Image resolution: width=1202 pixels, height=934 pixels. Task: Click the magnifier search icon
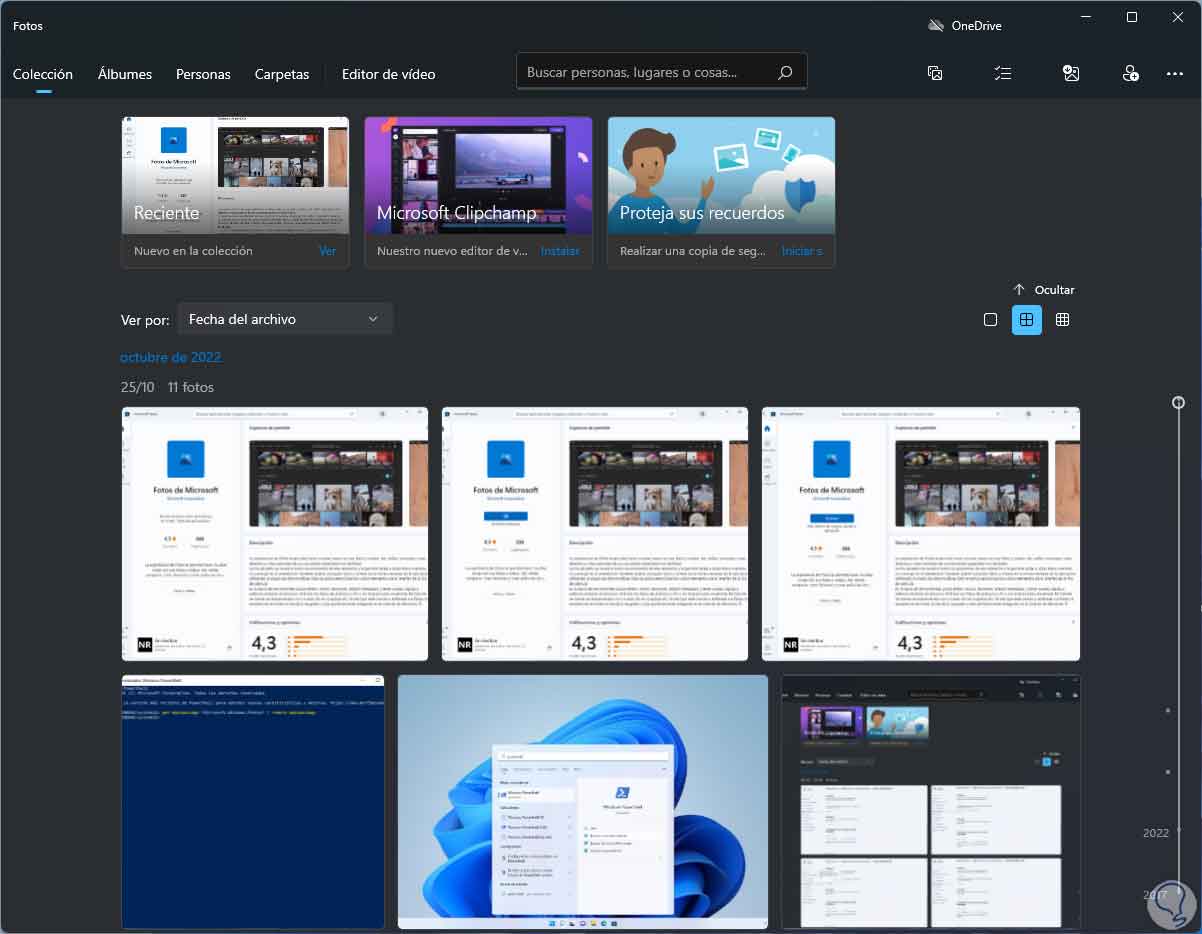(785, 72)
